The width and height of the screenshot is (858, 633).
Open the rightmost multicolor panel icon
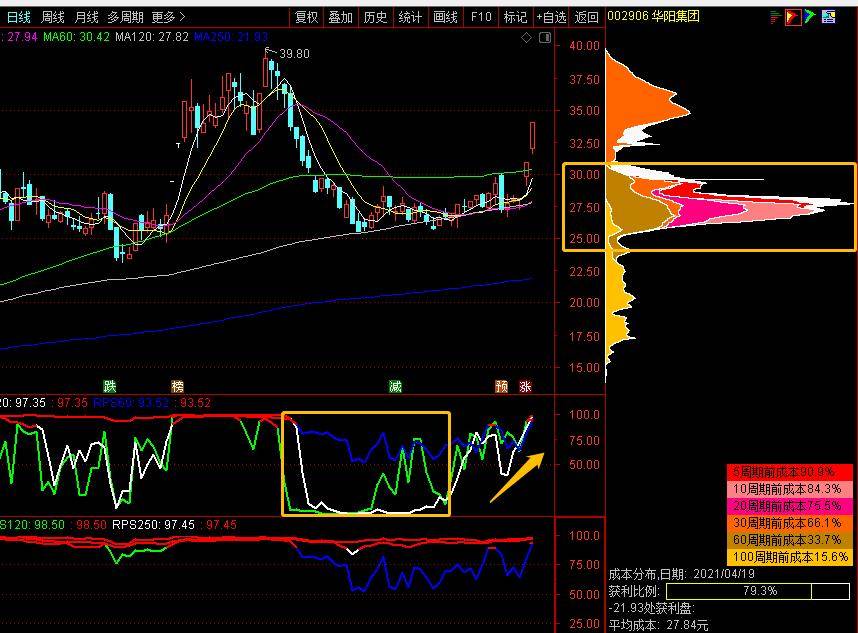(x=827, y=17)
